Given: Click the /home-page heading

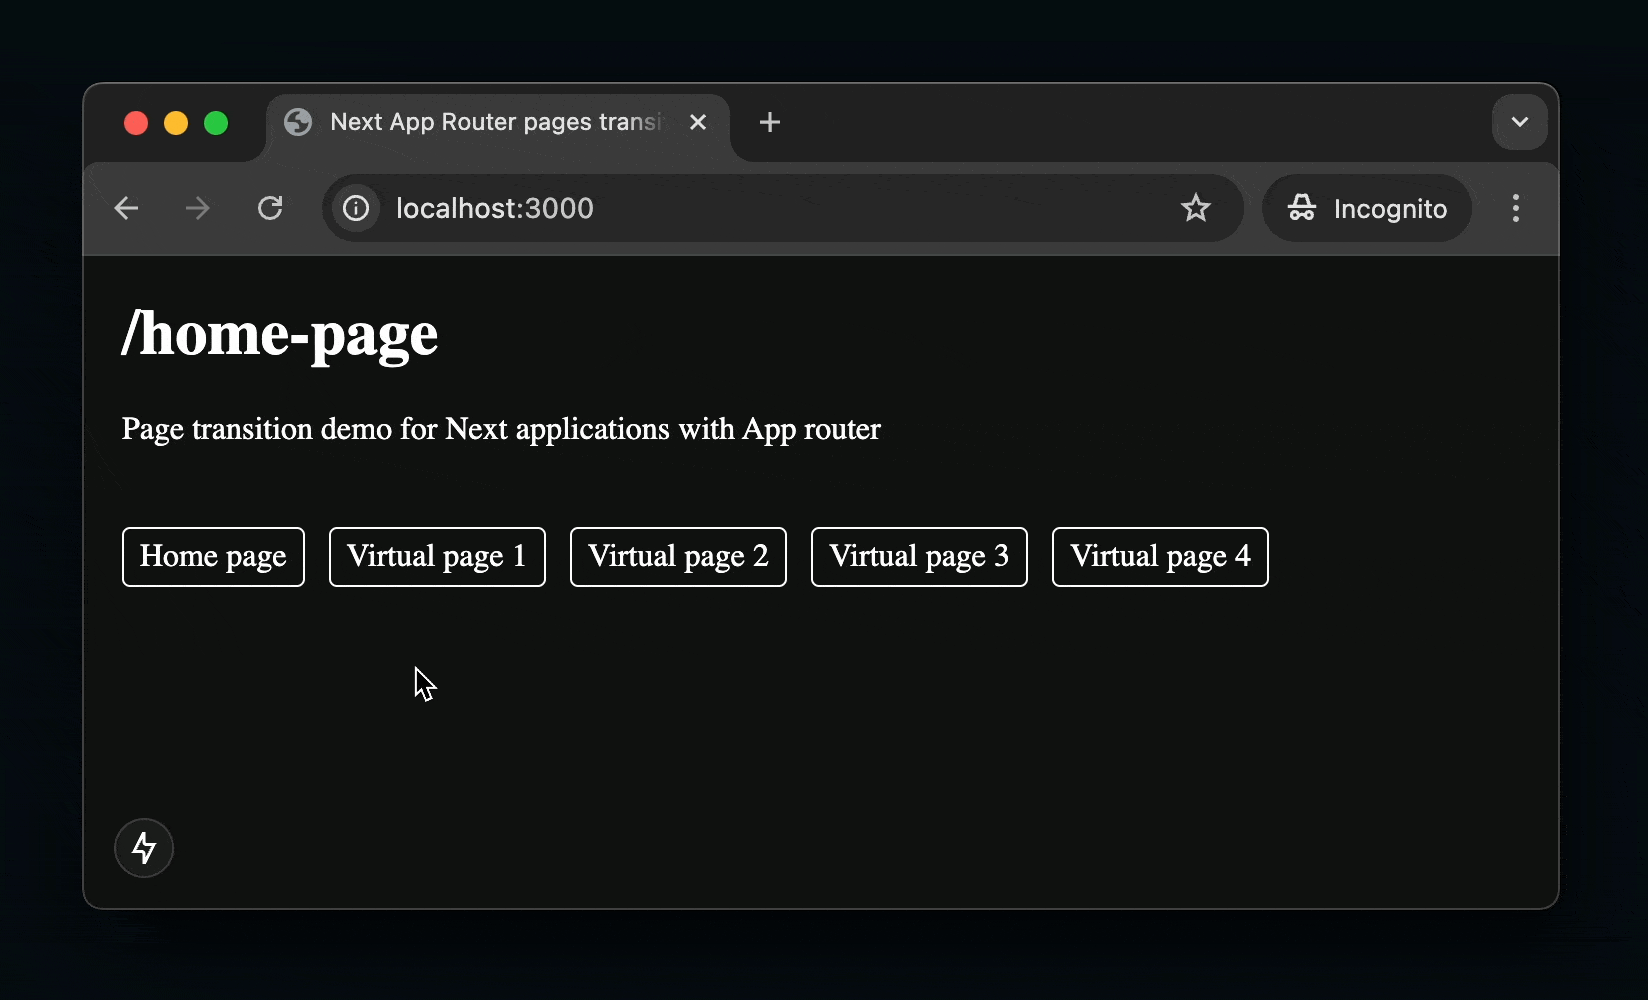Looking at the screenshot, I should click(280, 334).
